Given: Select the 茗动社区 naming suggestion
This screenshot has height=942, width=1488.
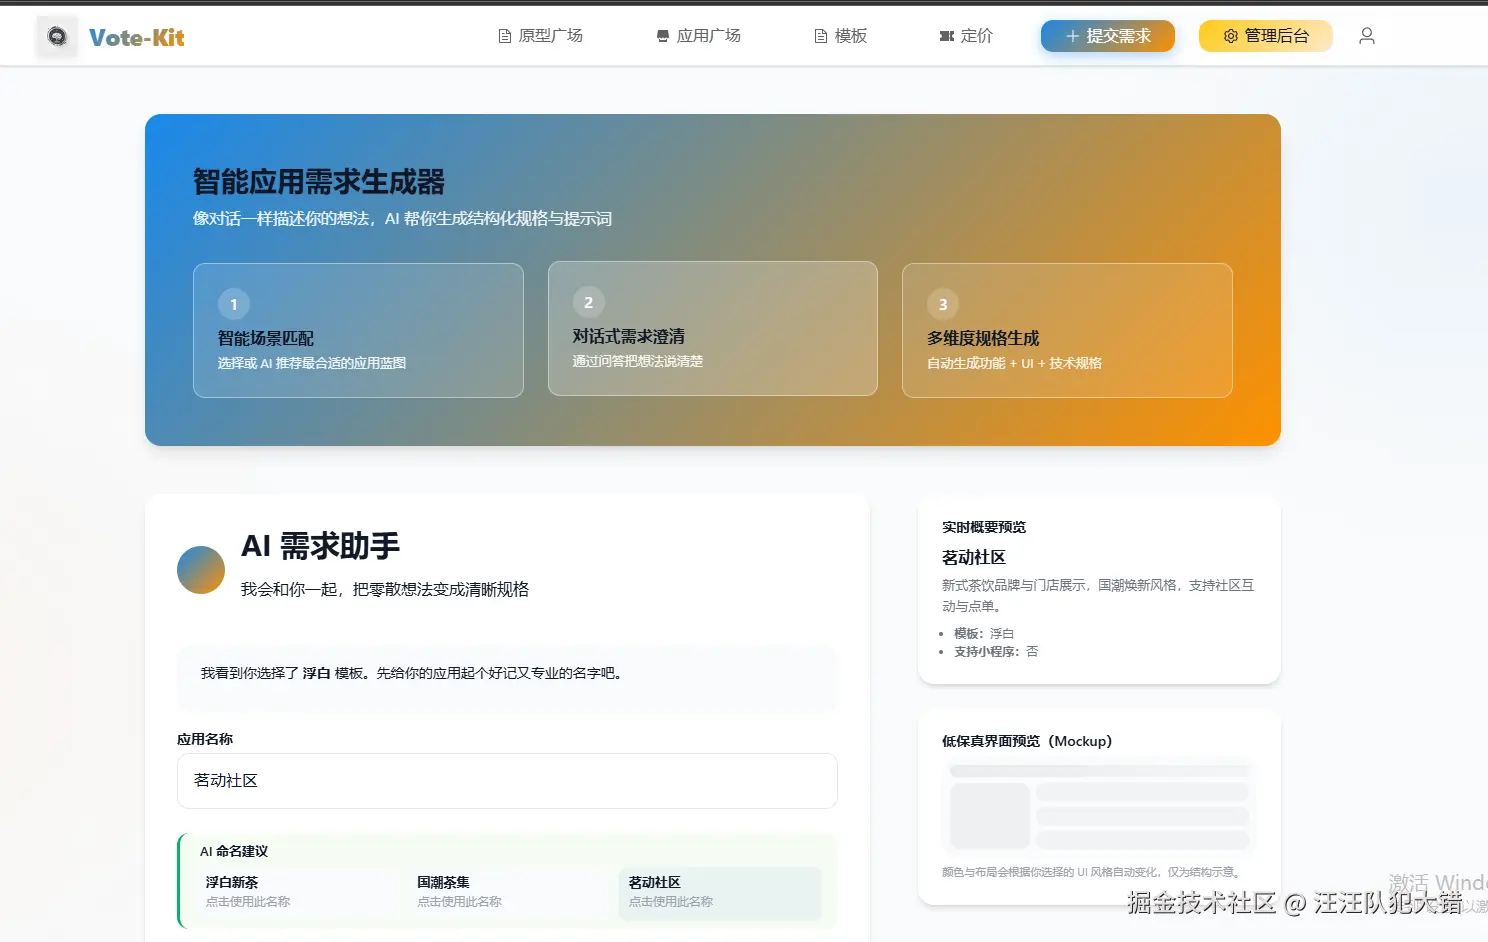Looking at the screenshot, I should pos(719,890).
